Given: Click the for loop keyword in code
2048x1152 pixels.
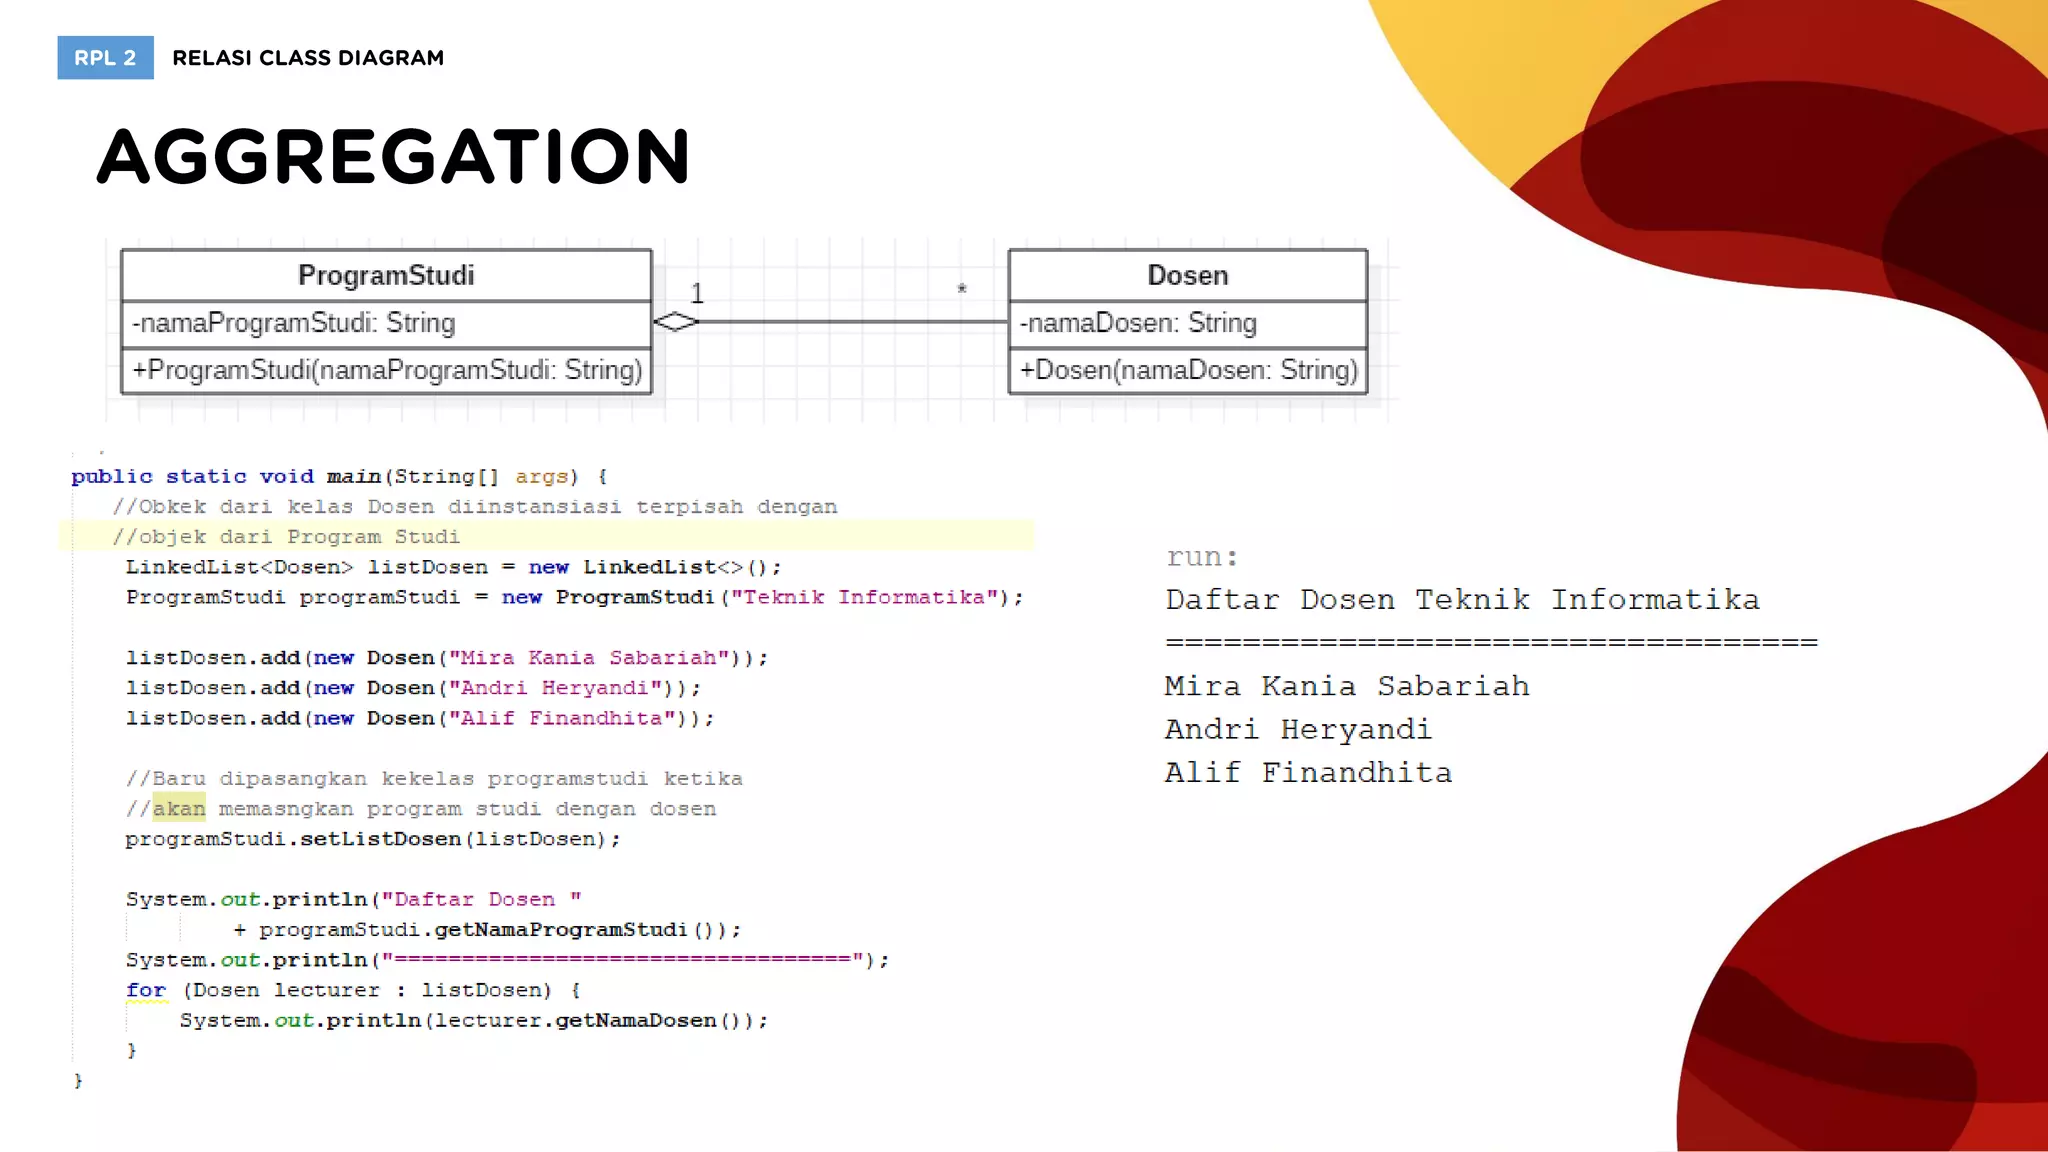Looking at the screenshot, I should pos(146,990).
